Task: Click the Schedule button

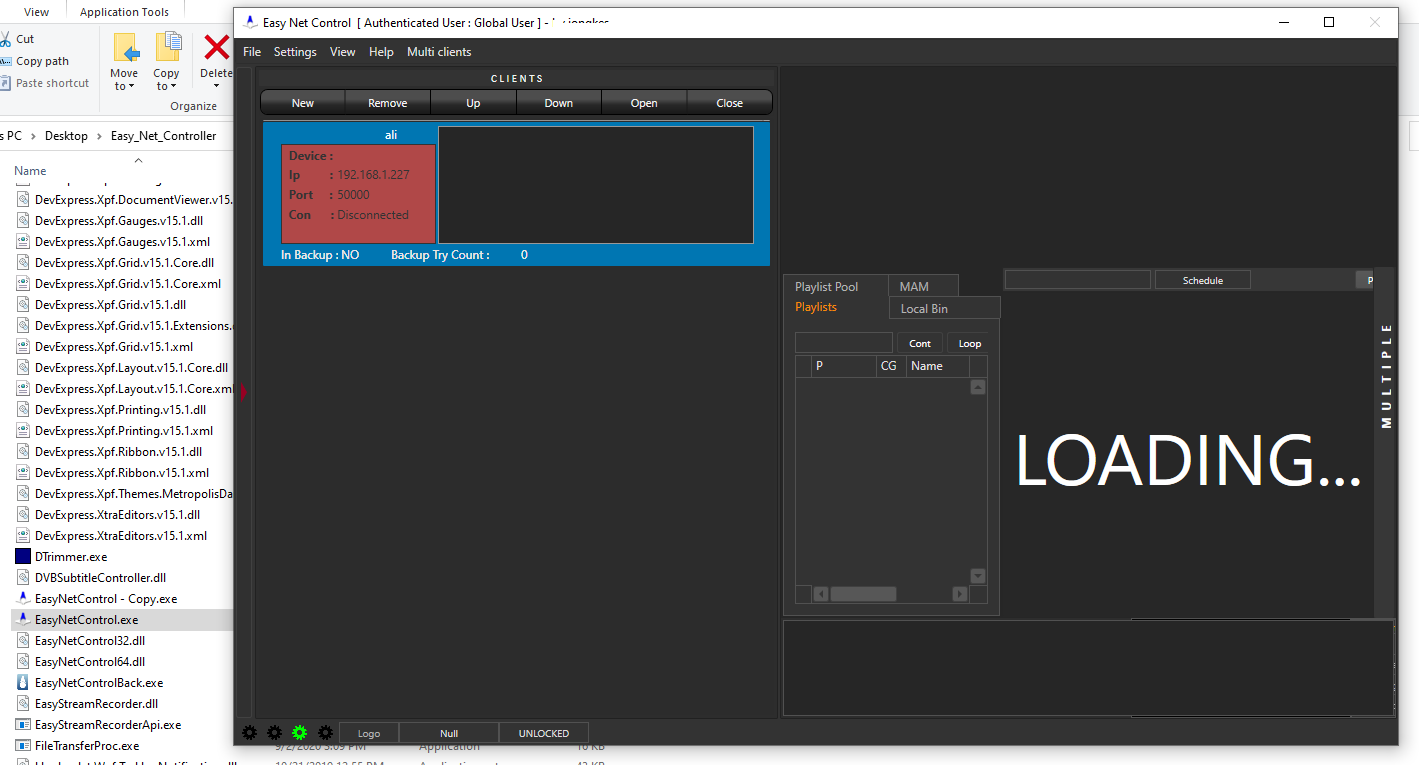Action: point(1203,280)
